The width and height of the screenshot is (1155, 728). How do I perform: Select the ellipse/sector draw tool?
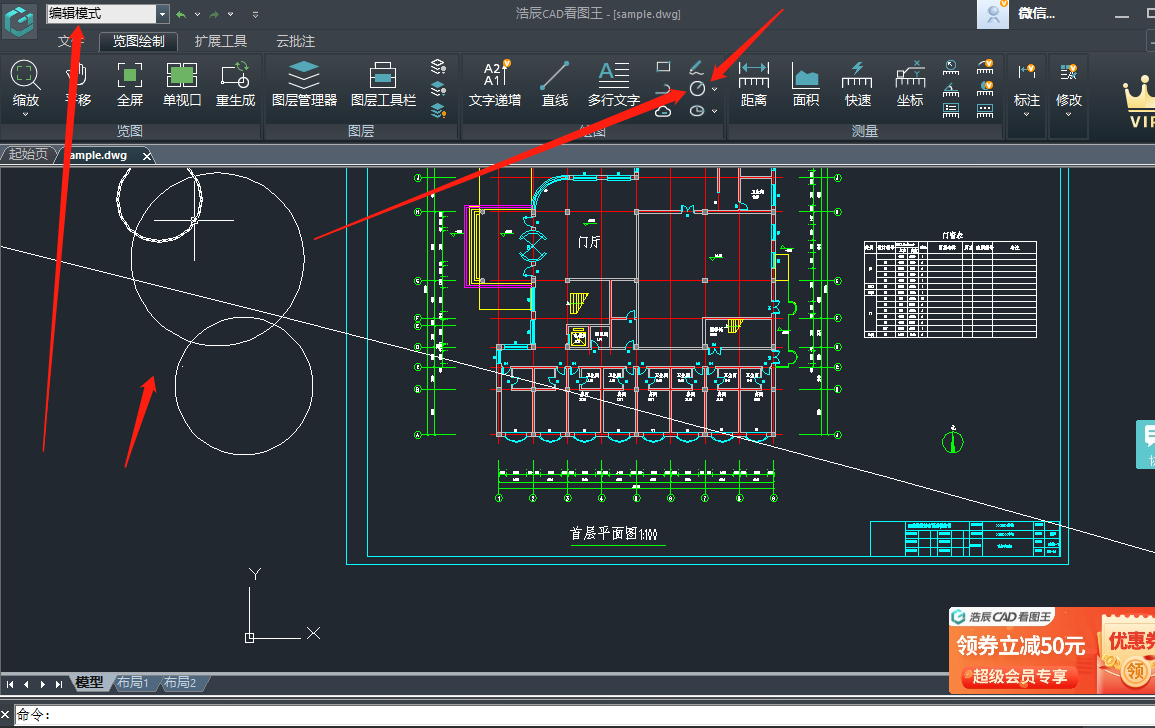(697, 111)
